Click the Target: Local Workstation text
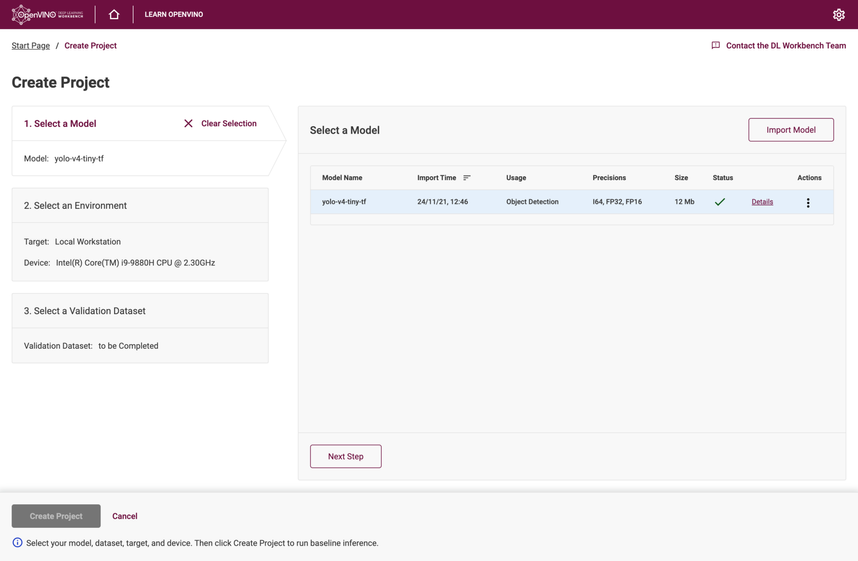This screenshot has height=561, width=858. tap(72, 242)
